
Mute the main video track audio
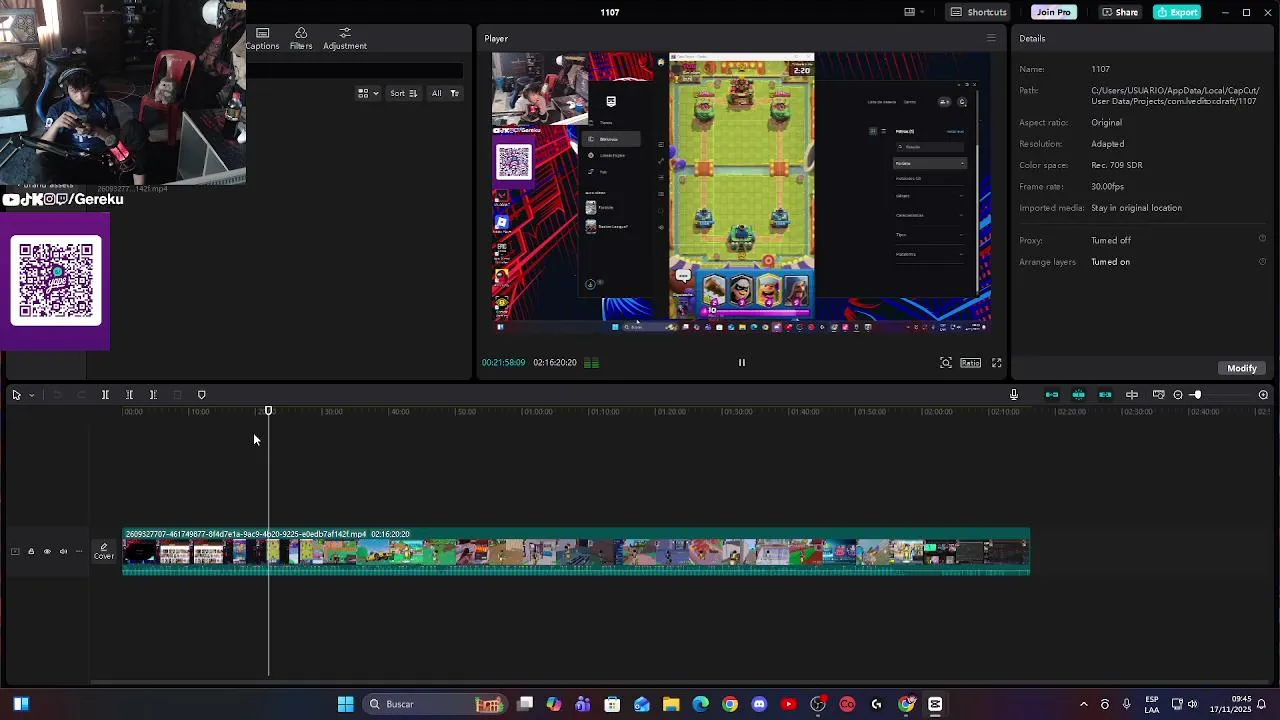[63, 551]
